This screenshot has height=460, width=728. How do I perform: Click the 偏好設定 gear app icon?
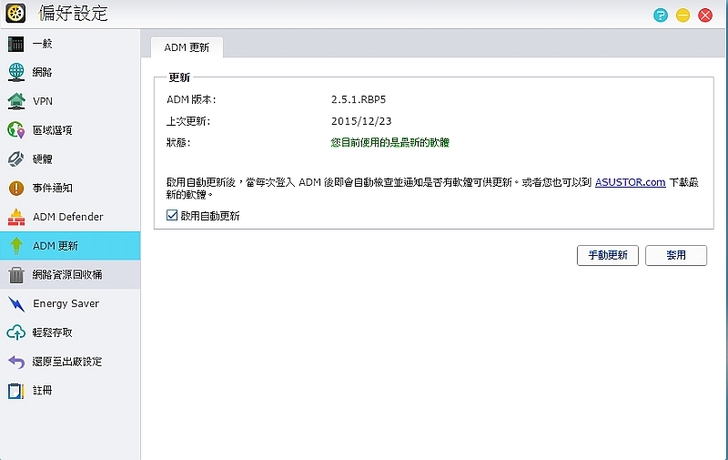click(x=16, y=13)
